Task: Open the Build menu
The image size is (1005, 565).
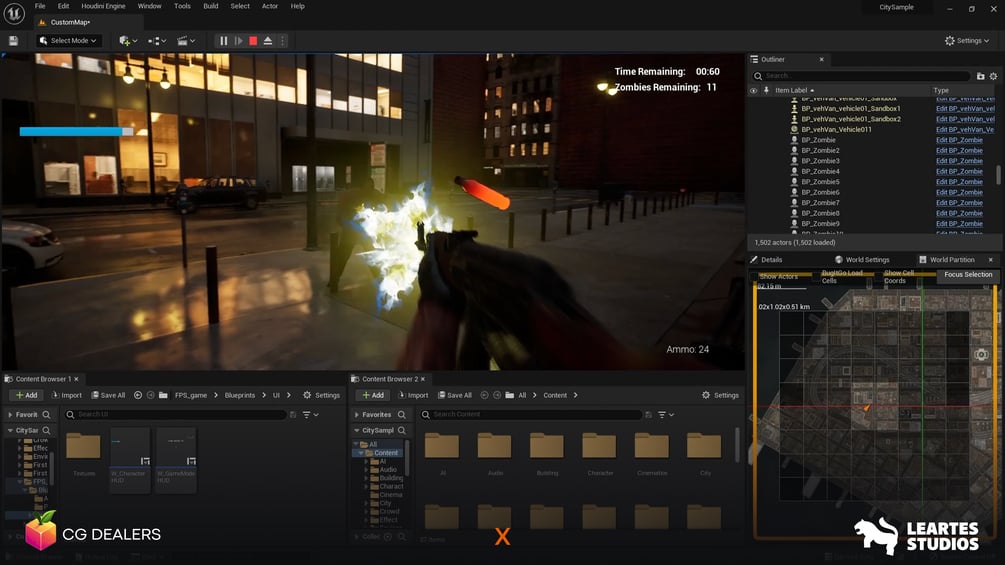Action: pyautogui.click(x=211, y=6)
